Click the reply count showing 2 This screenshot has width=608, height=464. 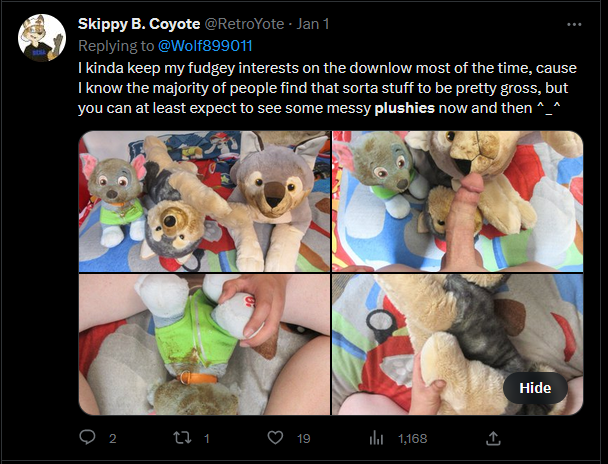coord(112,438)
